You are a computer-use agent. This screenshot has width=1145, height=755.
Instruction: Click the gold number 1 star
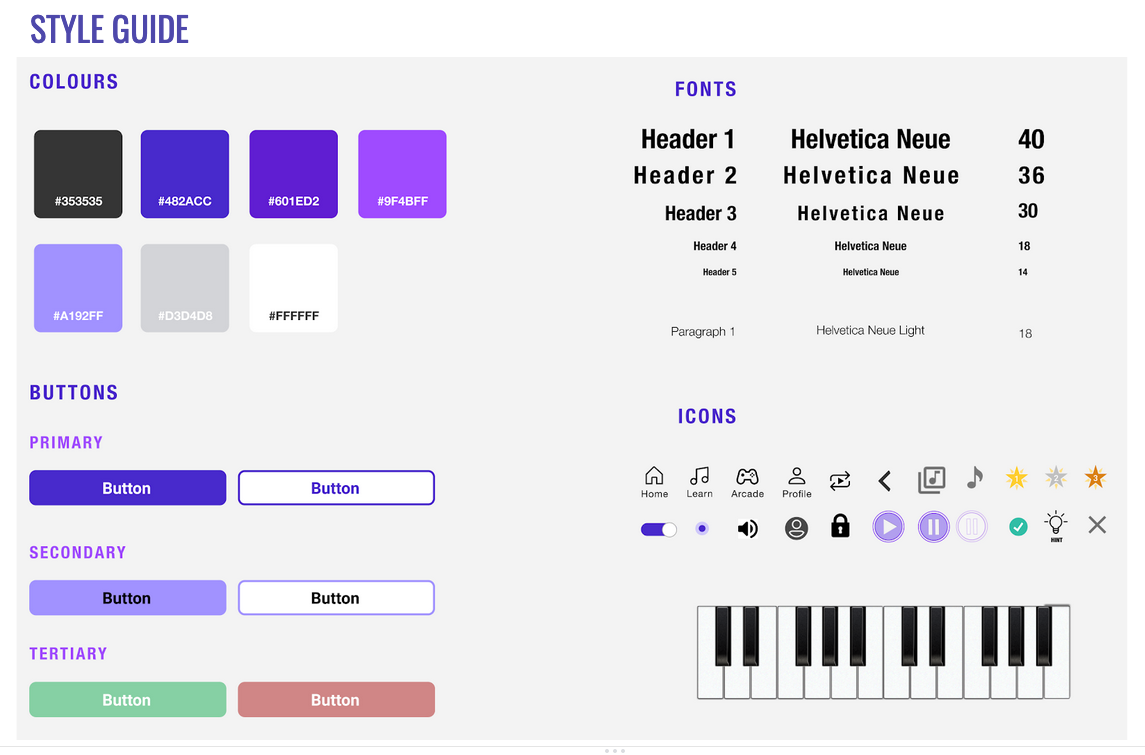[x=1016, y=478]
